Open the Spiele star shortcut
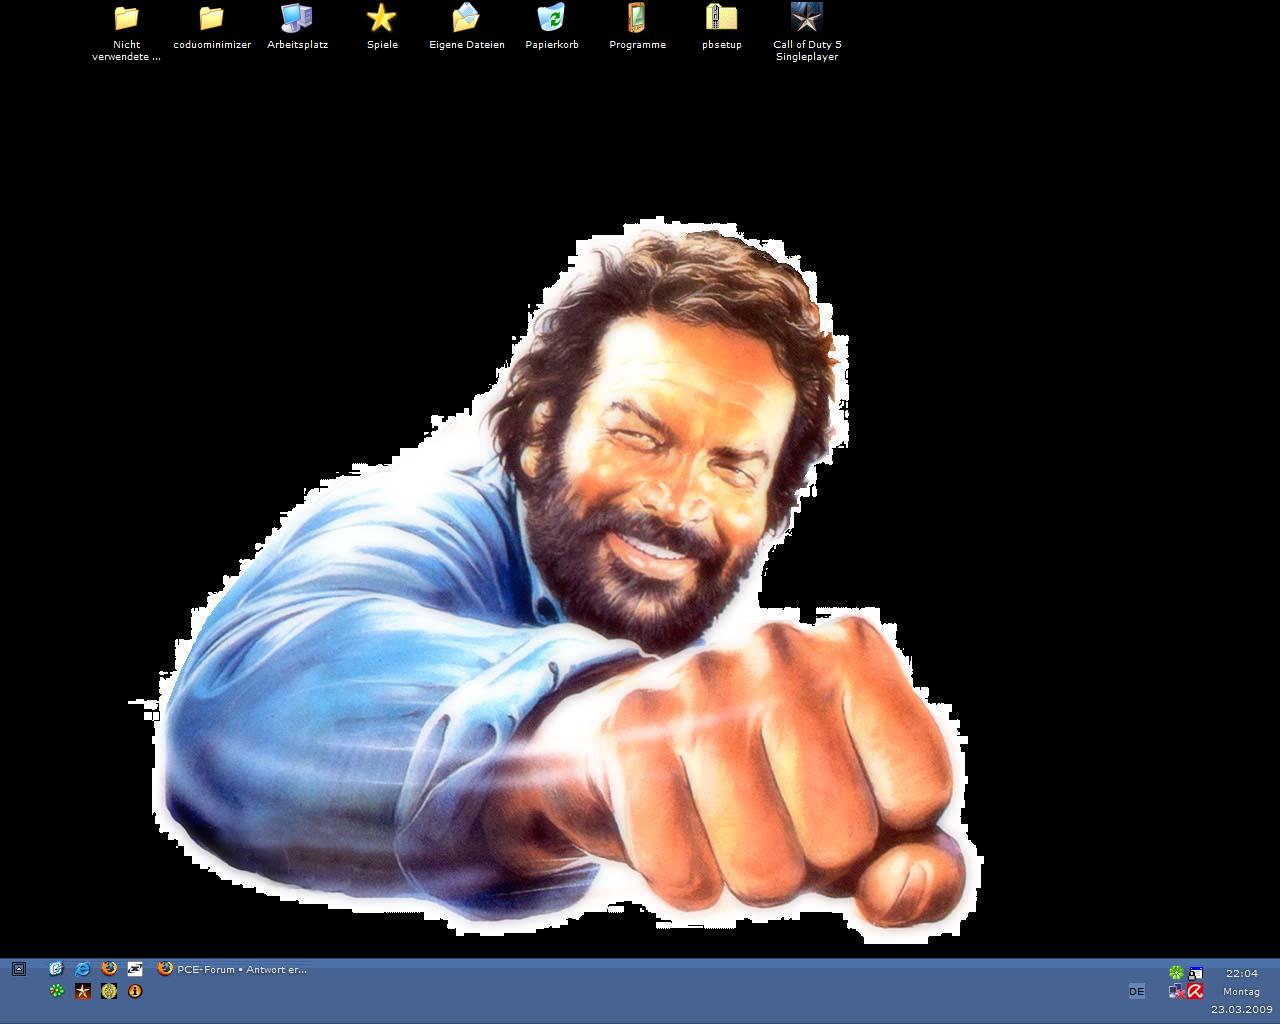Image resolution: width=1280 pixels, height=1024 pixels. coord(382,19)
